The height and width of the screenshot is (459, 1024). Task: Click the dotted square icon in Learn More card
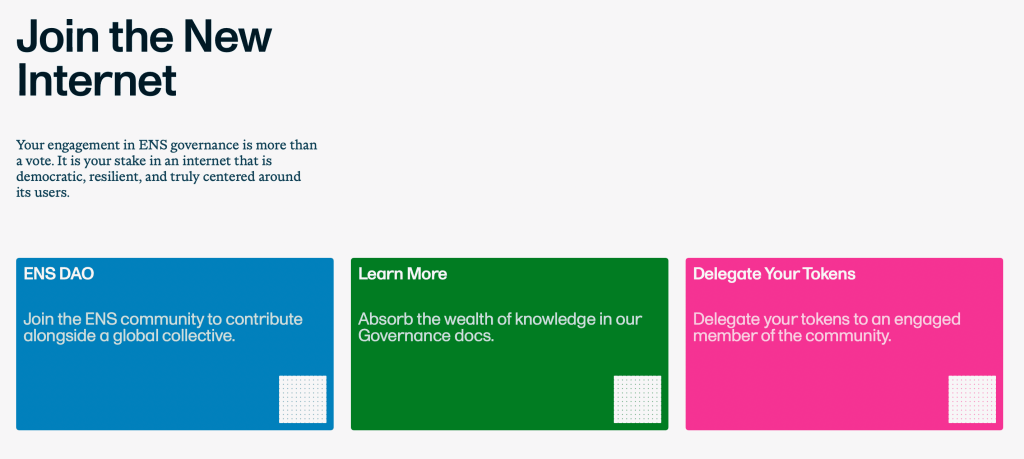[x=637, y=399]
